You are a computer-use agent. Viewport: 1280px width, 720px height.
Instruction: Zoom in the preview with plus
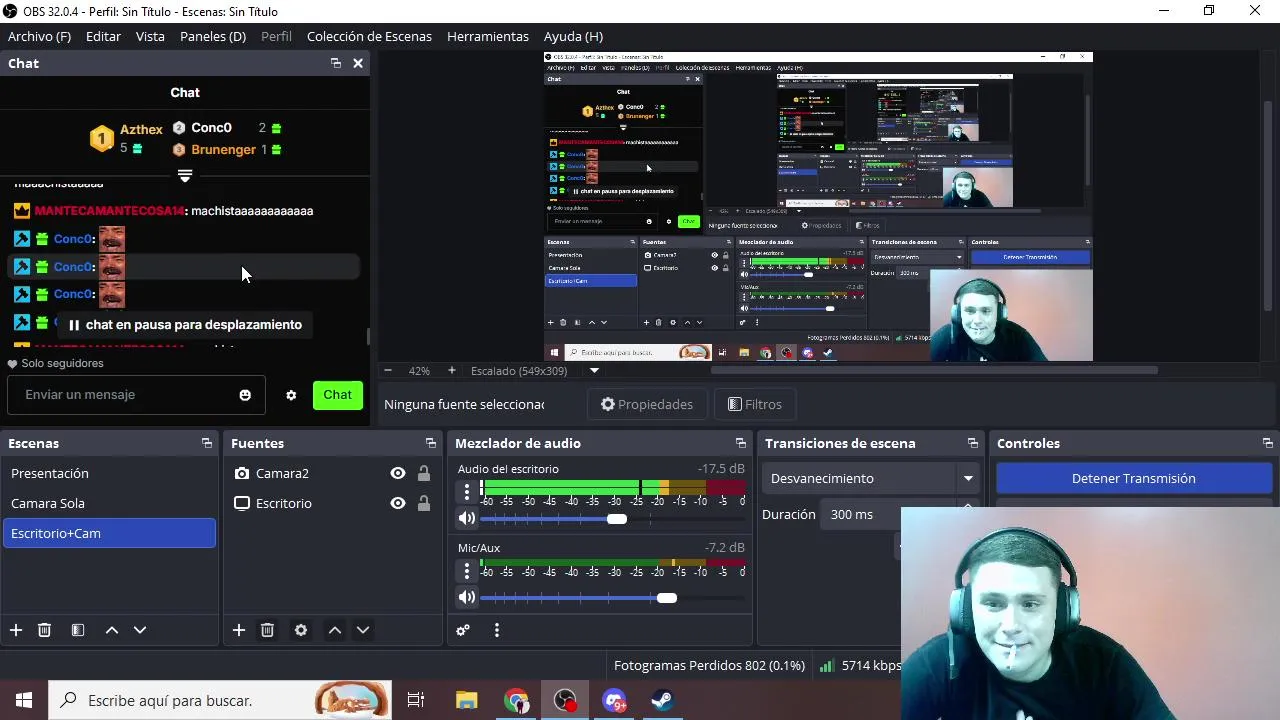pyautogui.click(x=452, y=371)
